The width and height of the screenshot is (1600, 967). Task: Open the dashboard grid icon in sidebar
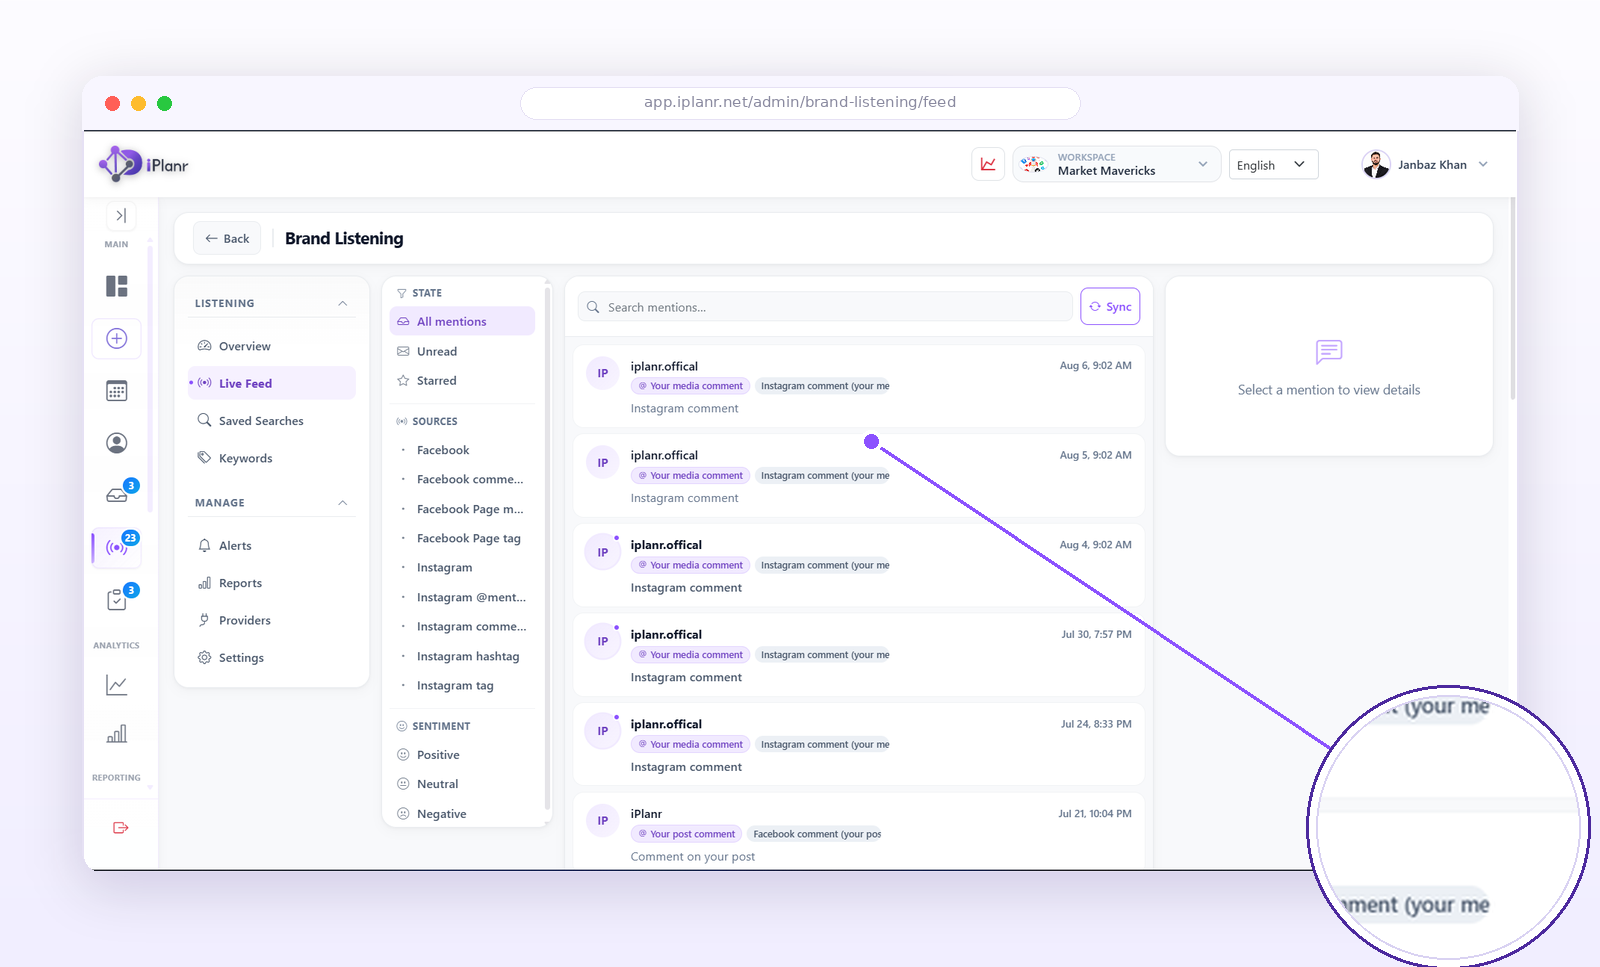tap(117, 286)
